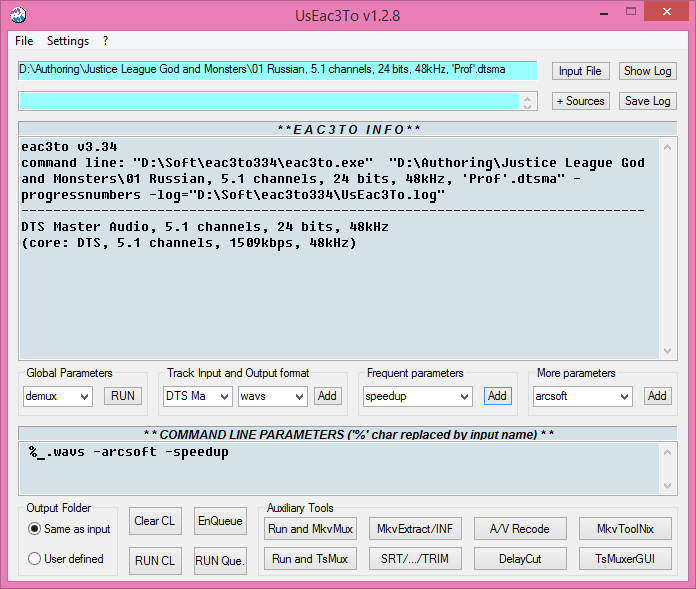Click the RUN Que. button
The image size is (696, 589).
[x=220, y=561]
